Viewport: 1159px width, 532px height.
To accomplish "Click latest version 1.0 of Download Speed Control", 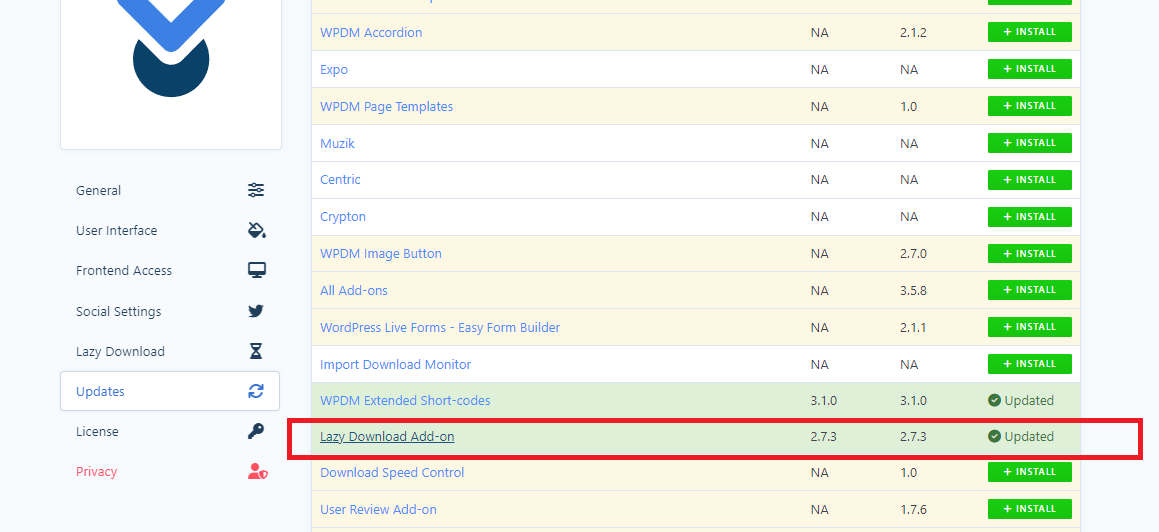I will click(x=908, y=473).
